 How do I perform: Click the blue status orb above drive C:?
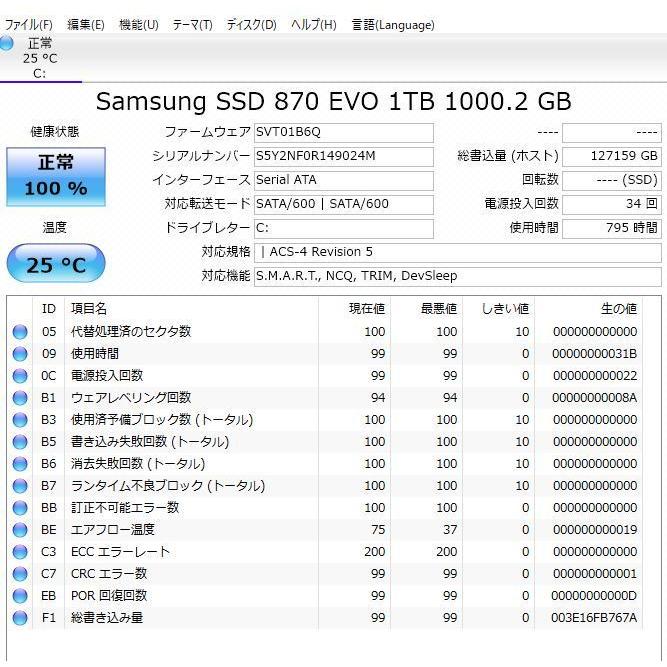click(x=6, y=43)
